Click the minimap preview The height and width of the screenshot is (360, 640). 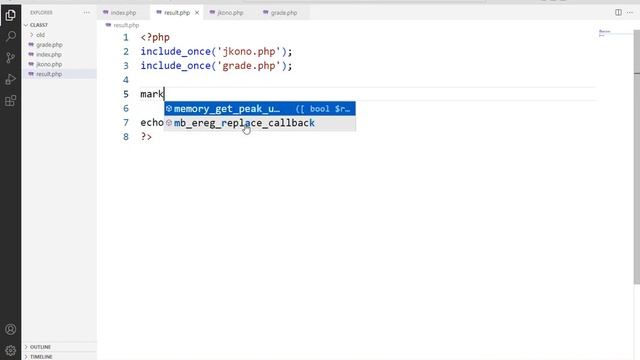pyautogui.click(x=605, y=33)
